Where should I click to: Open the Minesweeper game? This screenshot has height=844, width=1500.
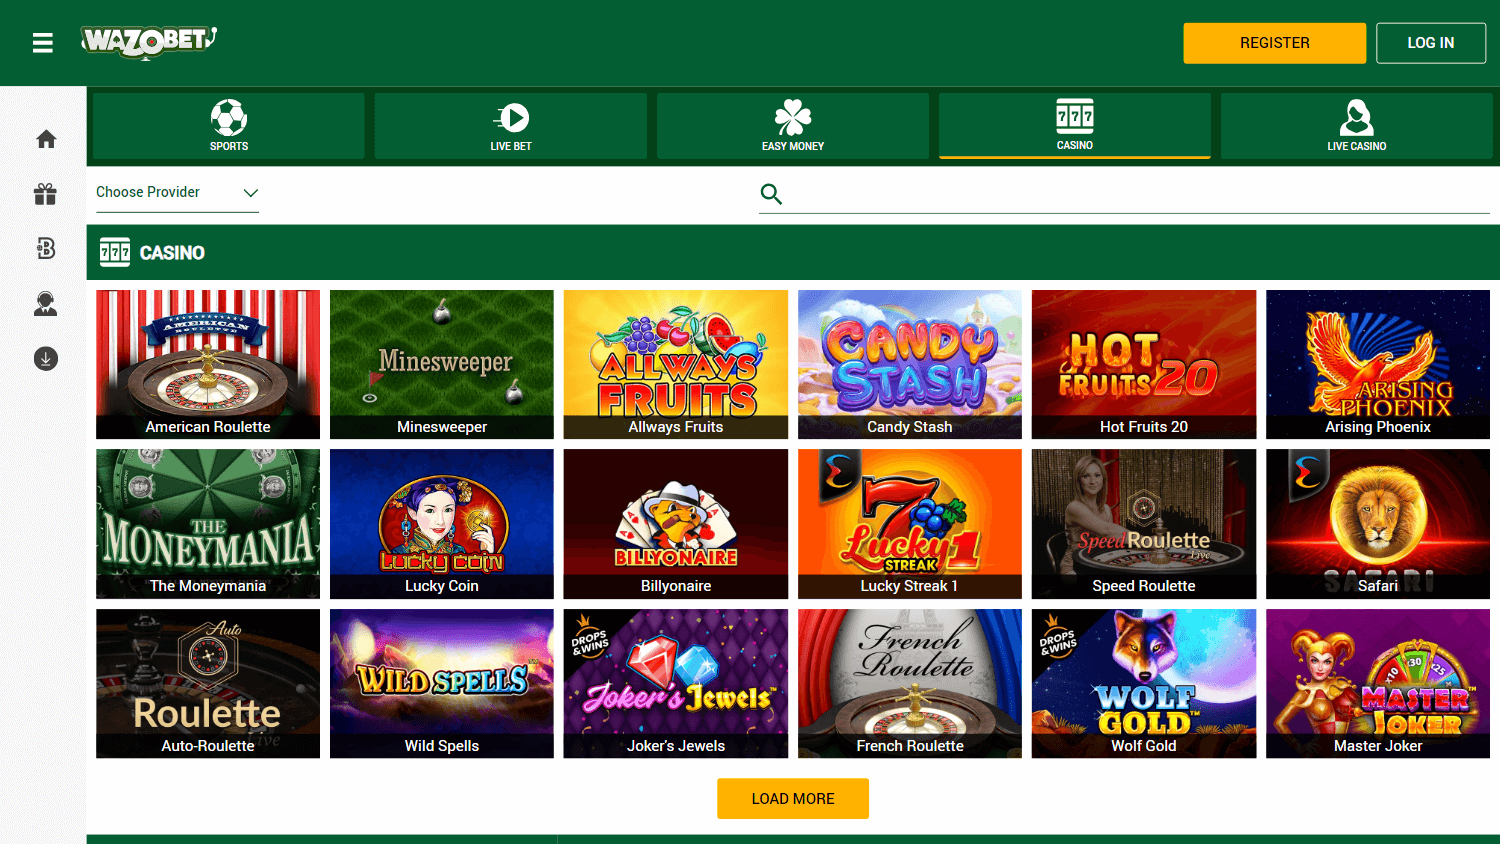(442, 364)
